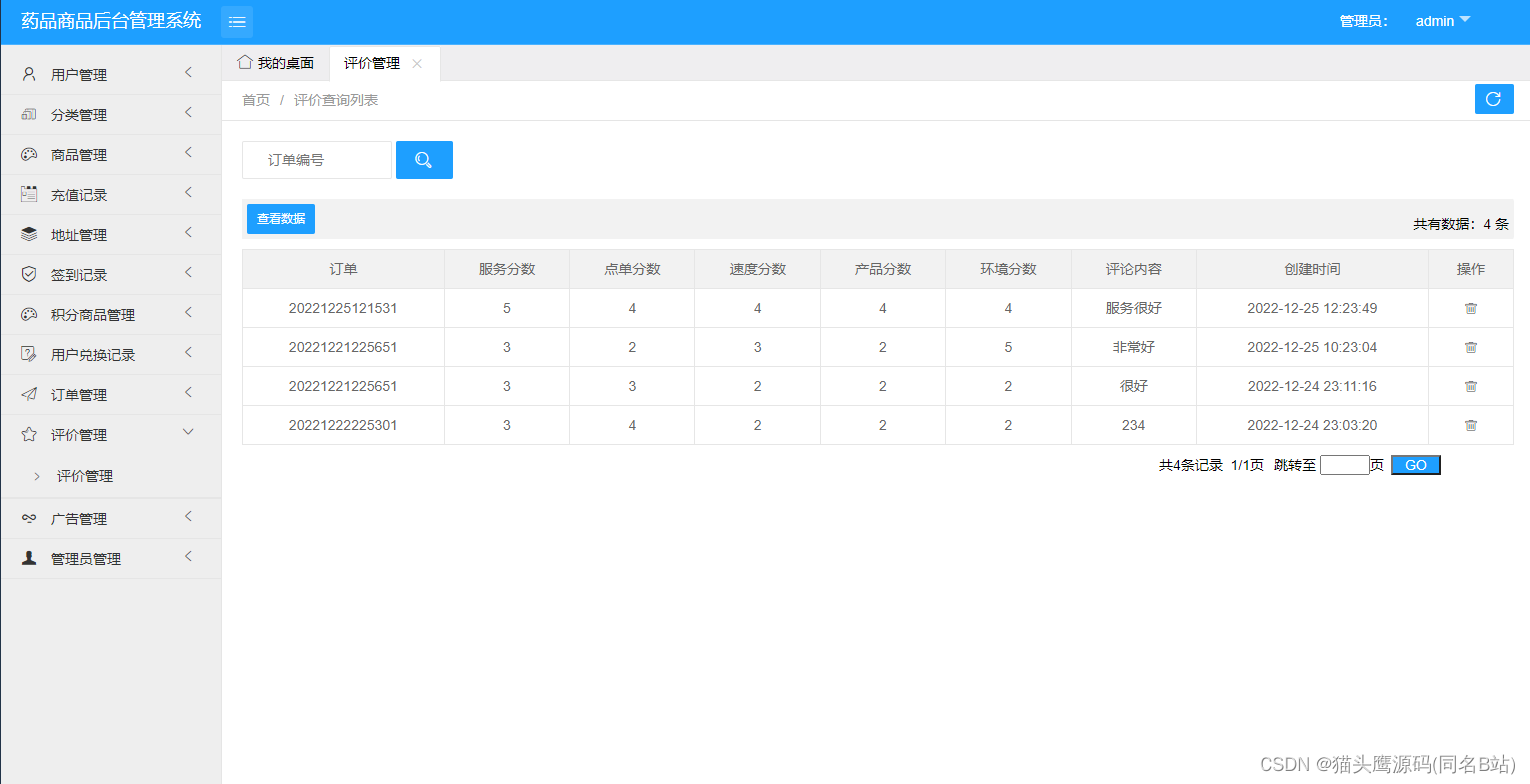The height and width of the screenshot is (784, 1530).
Task: Expand the 广告管理 menu chevron
Action: pos(188,516)
